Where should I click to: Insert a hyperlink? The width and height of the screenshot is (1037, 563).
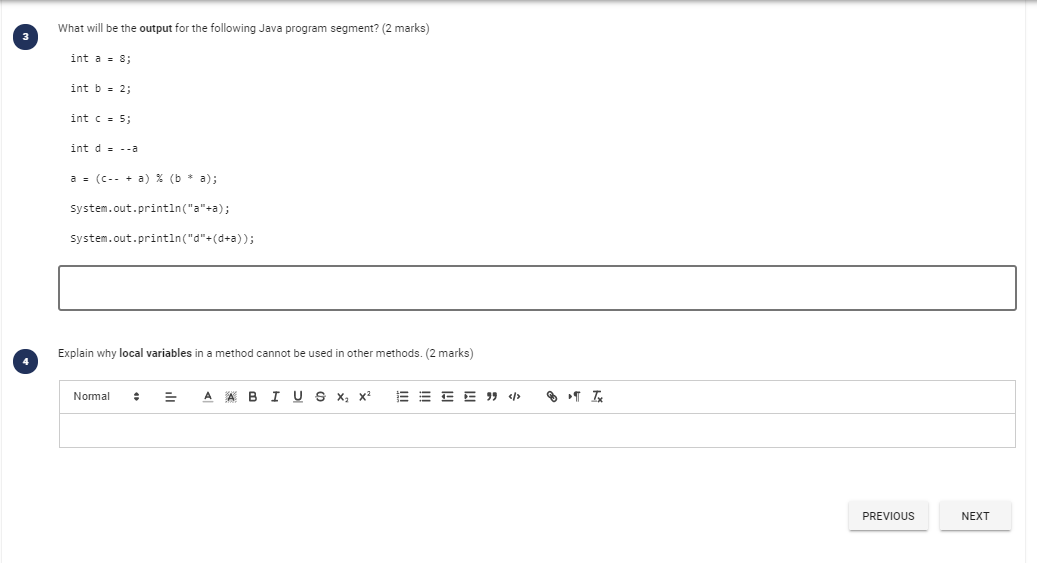pos(552,397)
